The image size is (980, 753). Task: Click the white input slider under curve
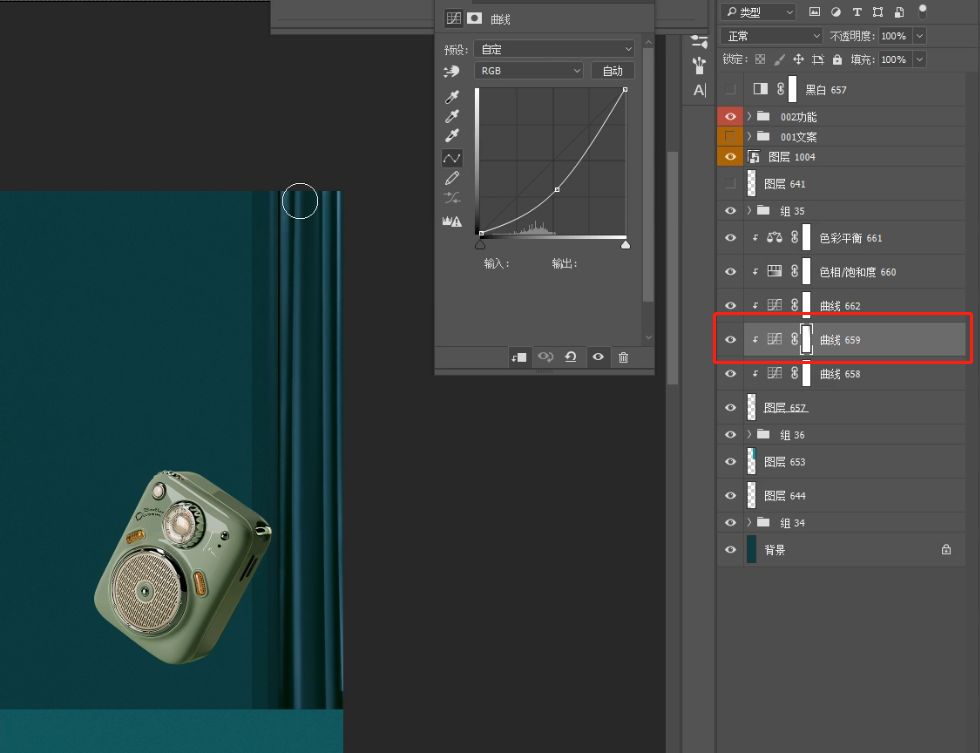(626, 244)
